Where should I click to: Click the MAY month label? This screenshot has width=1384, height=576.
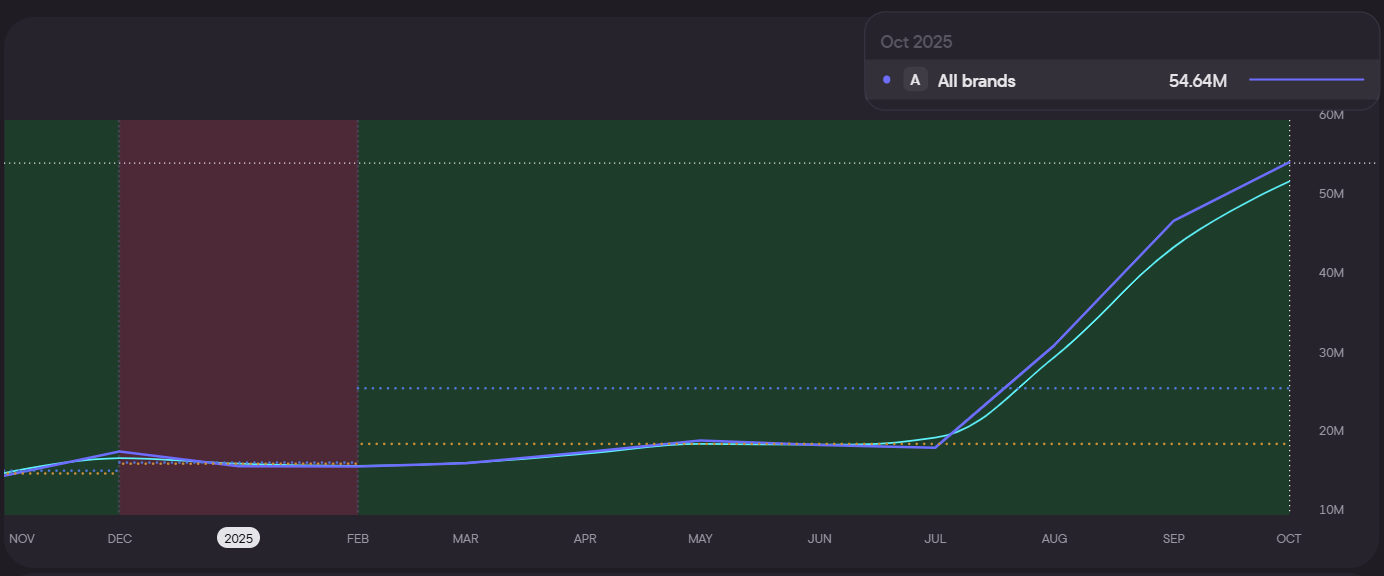click(x=700, y=538)
